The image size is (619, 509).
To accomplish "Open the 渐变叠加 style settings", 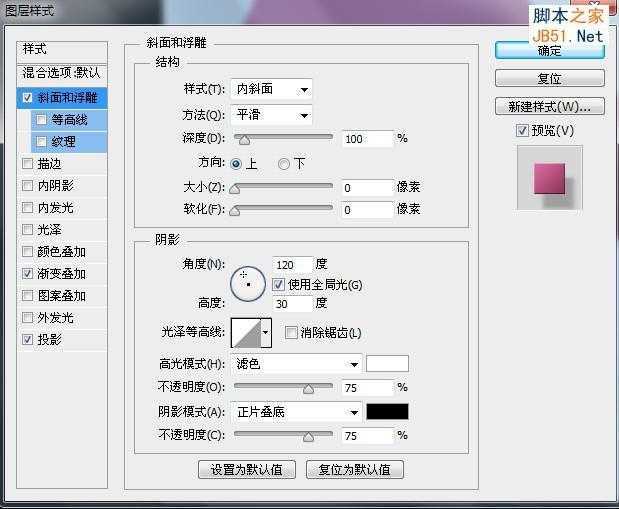I will [62, 273].
